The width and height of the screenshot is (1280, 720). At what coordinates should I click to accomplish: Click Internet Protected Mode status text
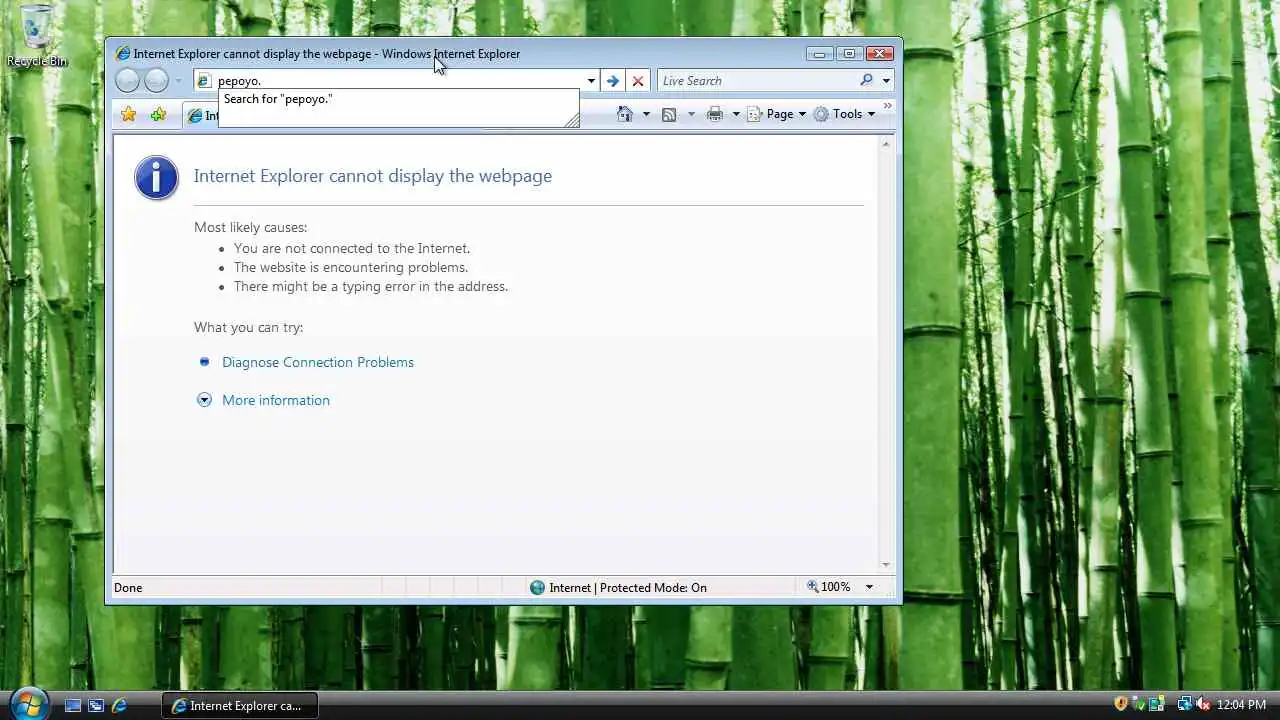(628, 588)
